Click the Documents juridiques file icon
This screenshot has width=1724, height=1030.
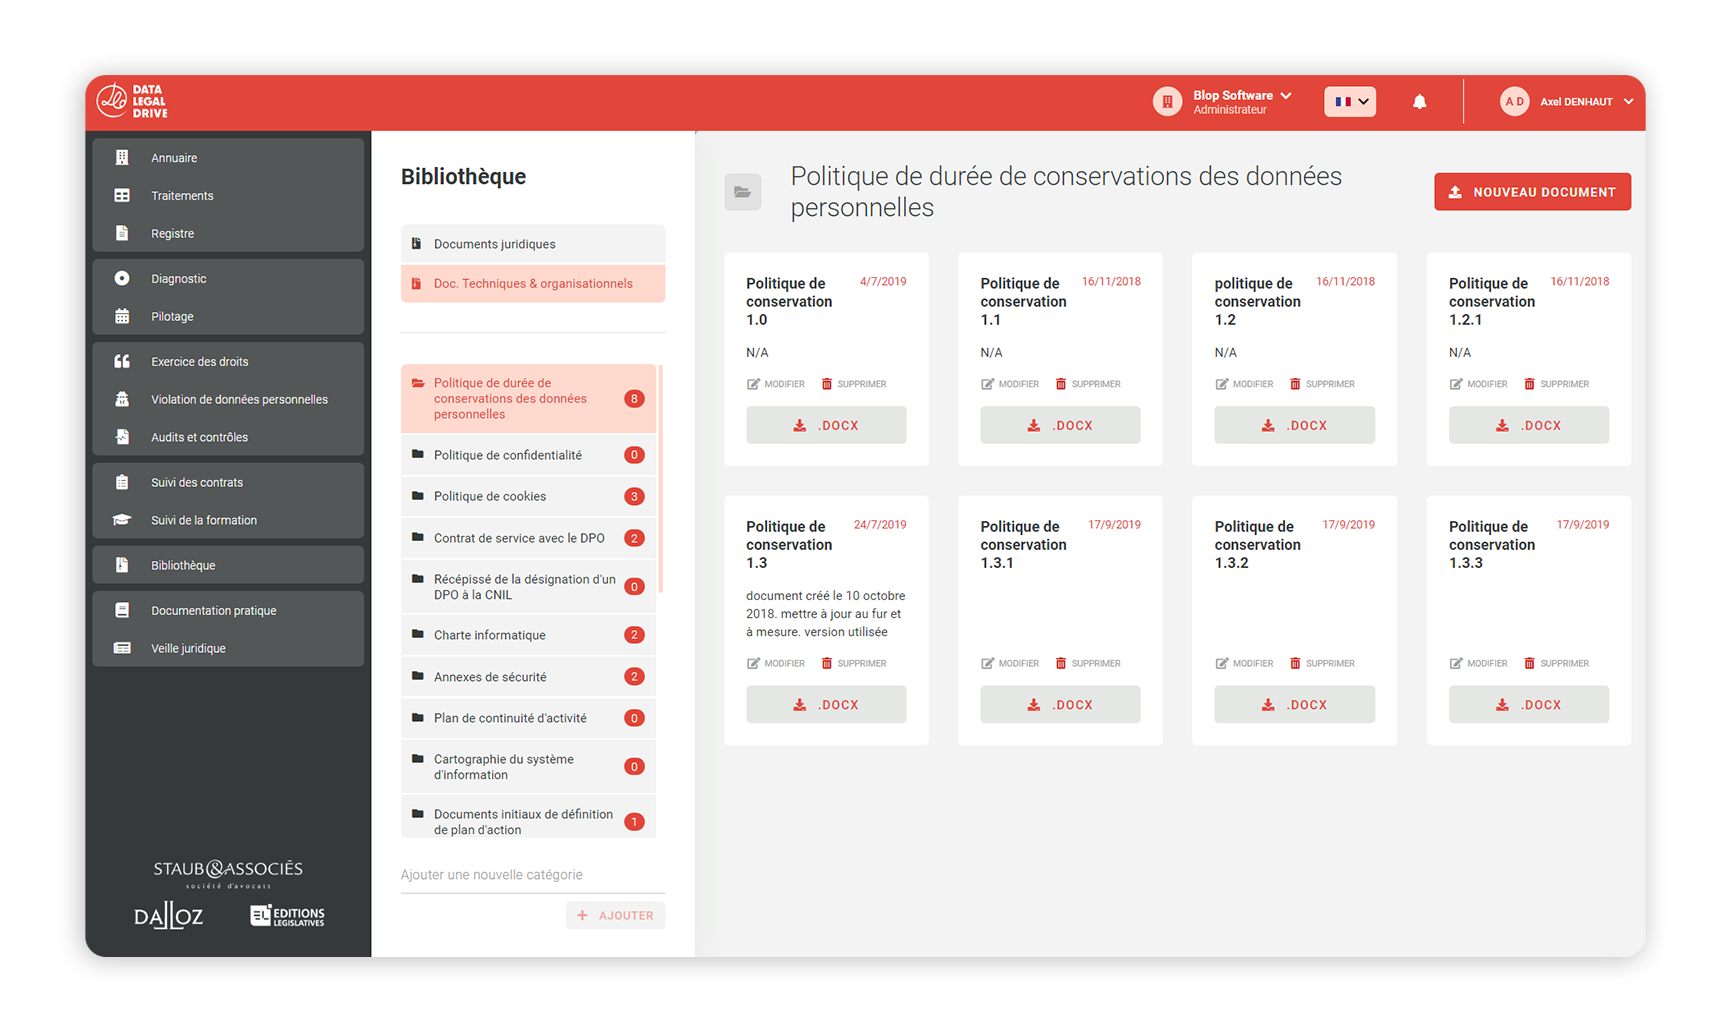417,244
